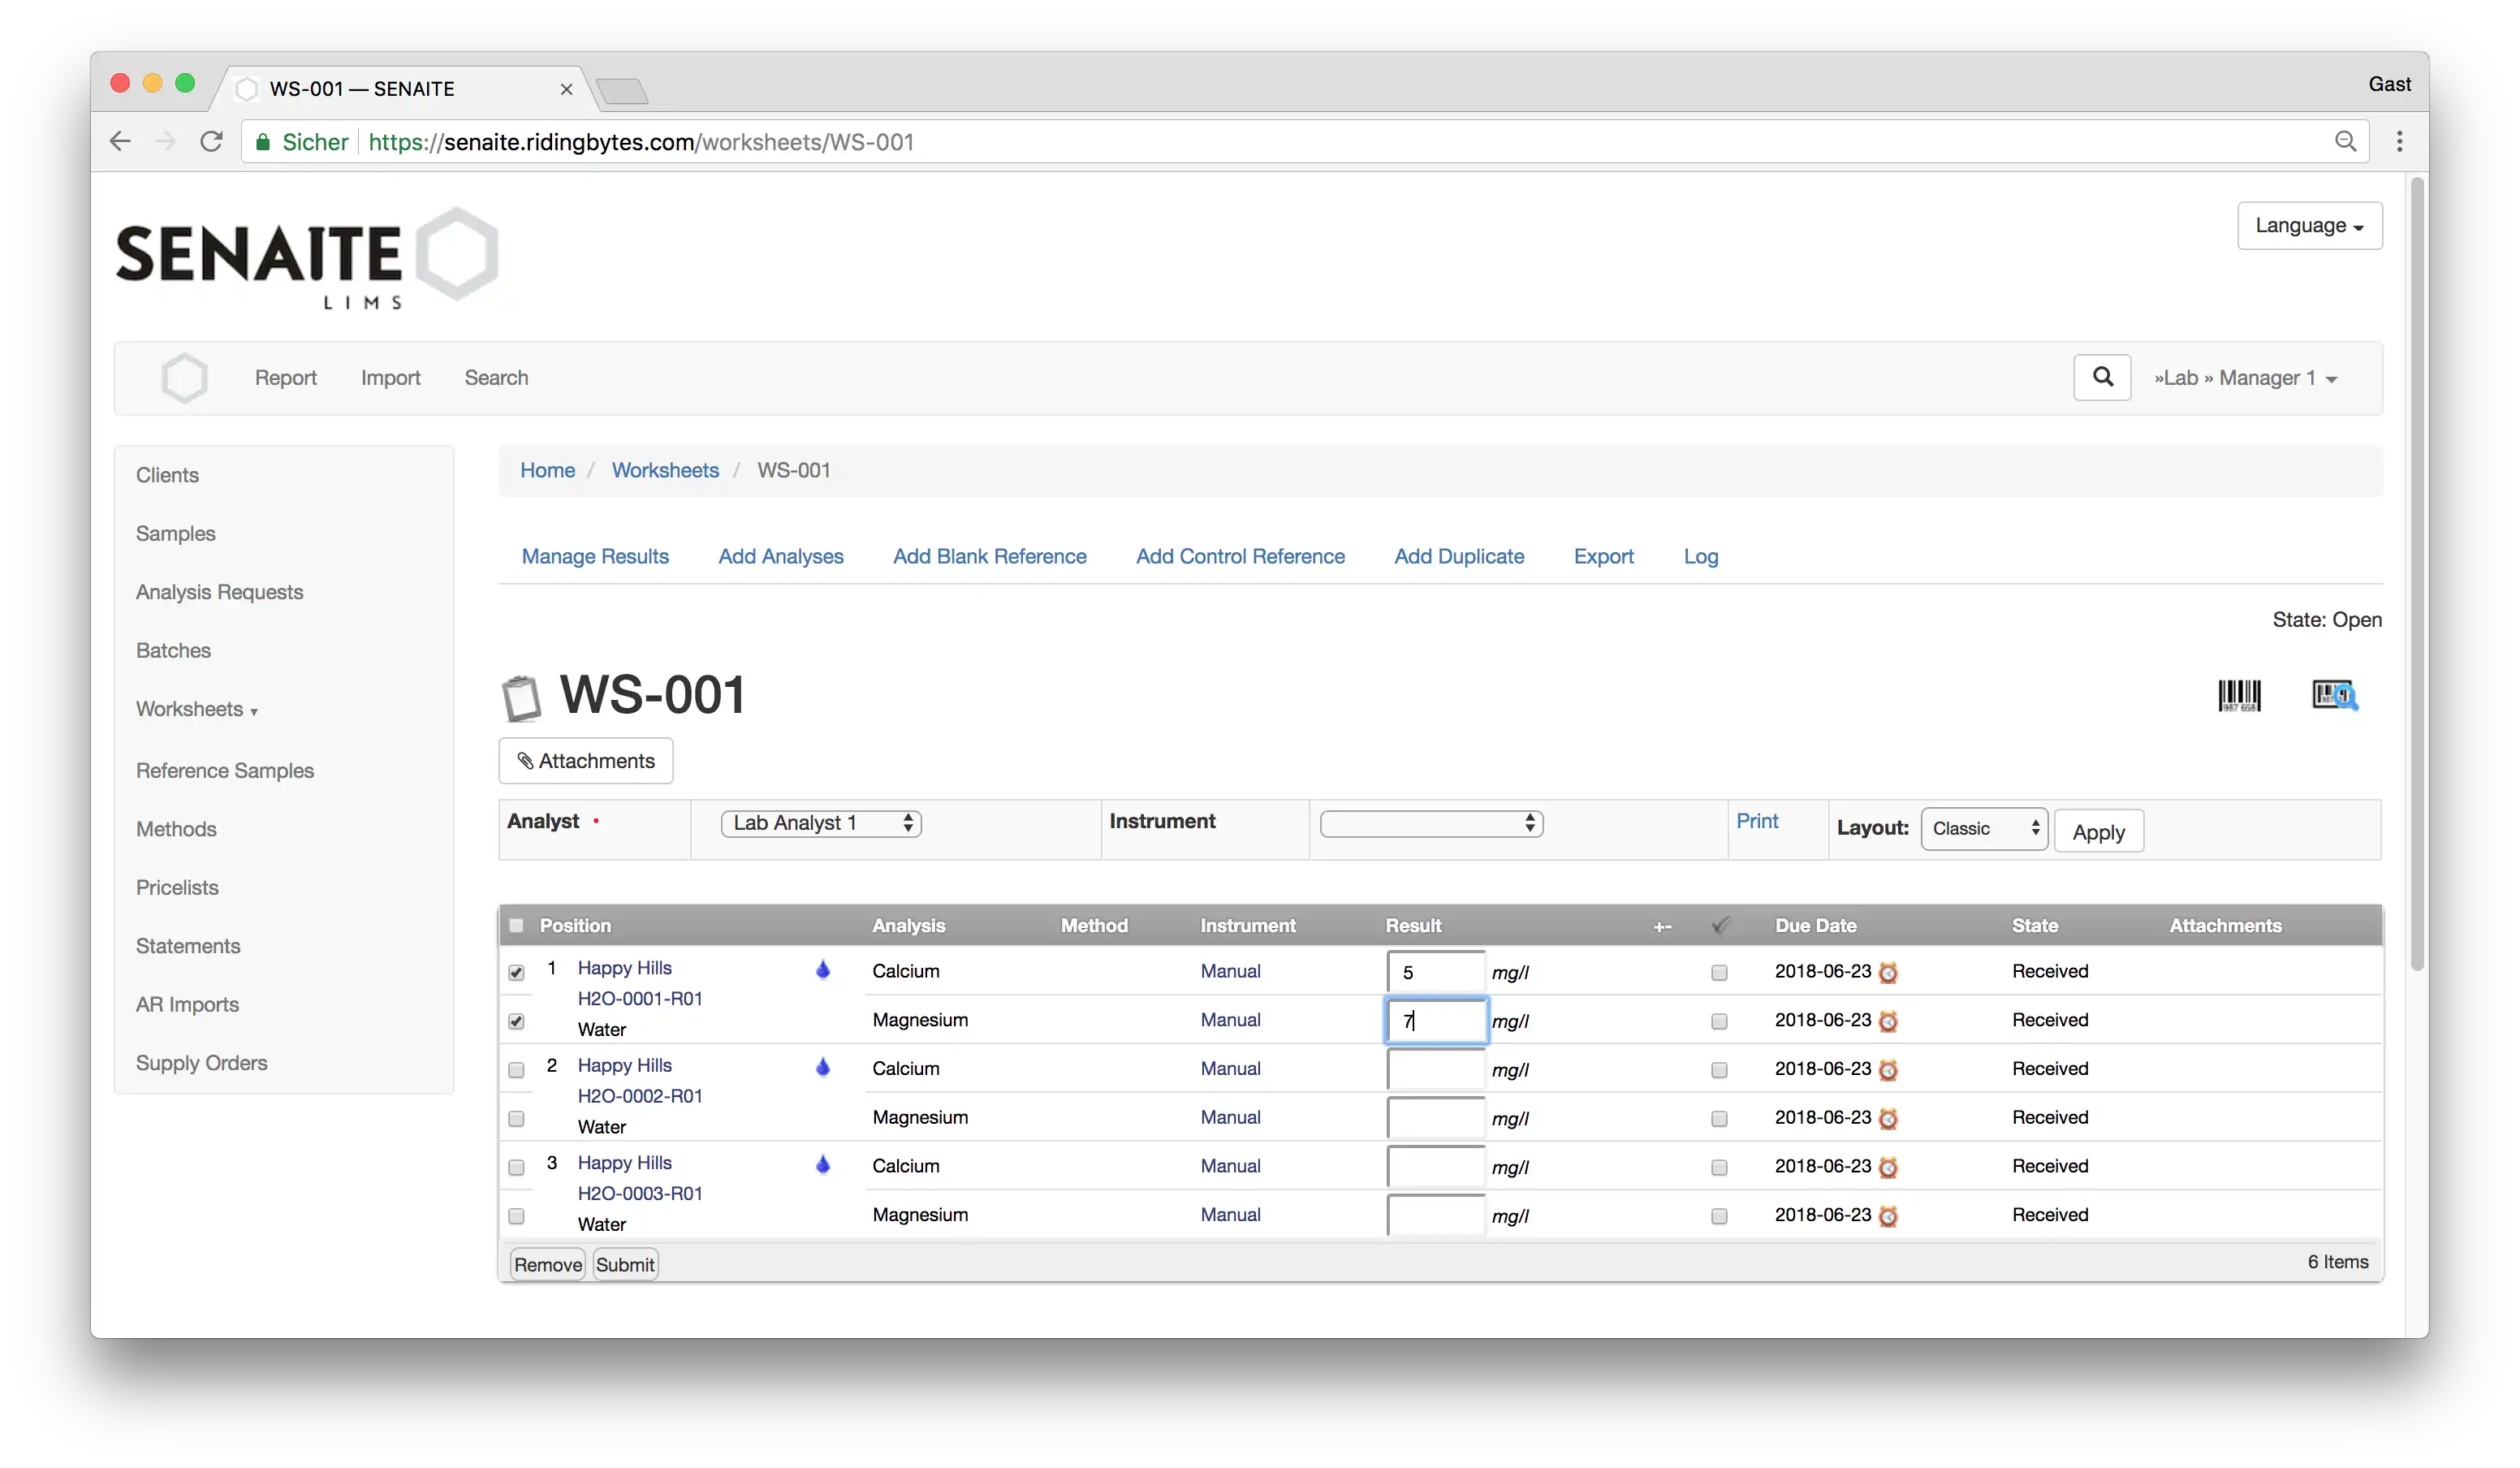Enable checkbox for Magnesium result row 3
Screen dimensions: 2520x1468
(517, 1215)
